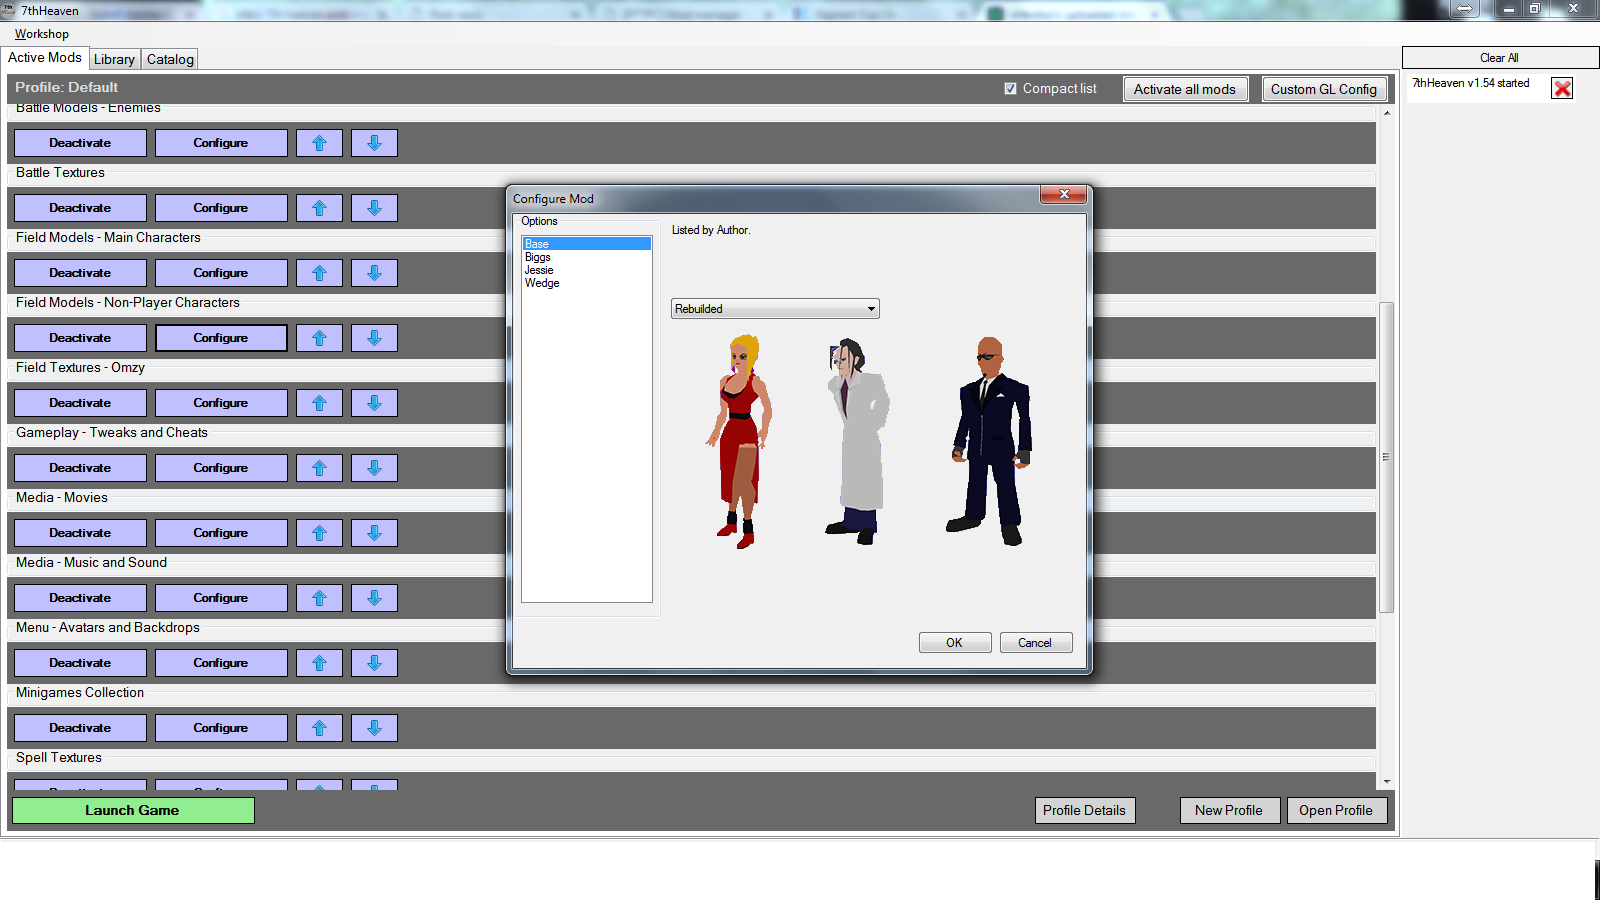The width and height of the screenshot is (1600, 900).
Task: Launch the game
Action: [133, 810]
